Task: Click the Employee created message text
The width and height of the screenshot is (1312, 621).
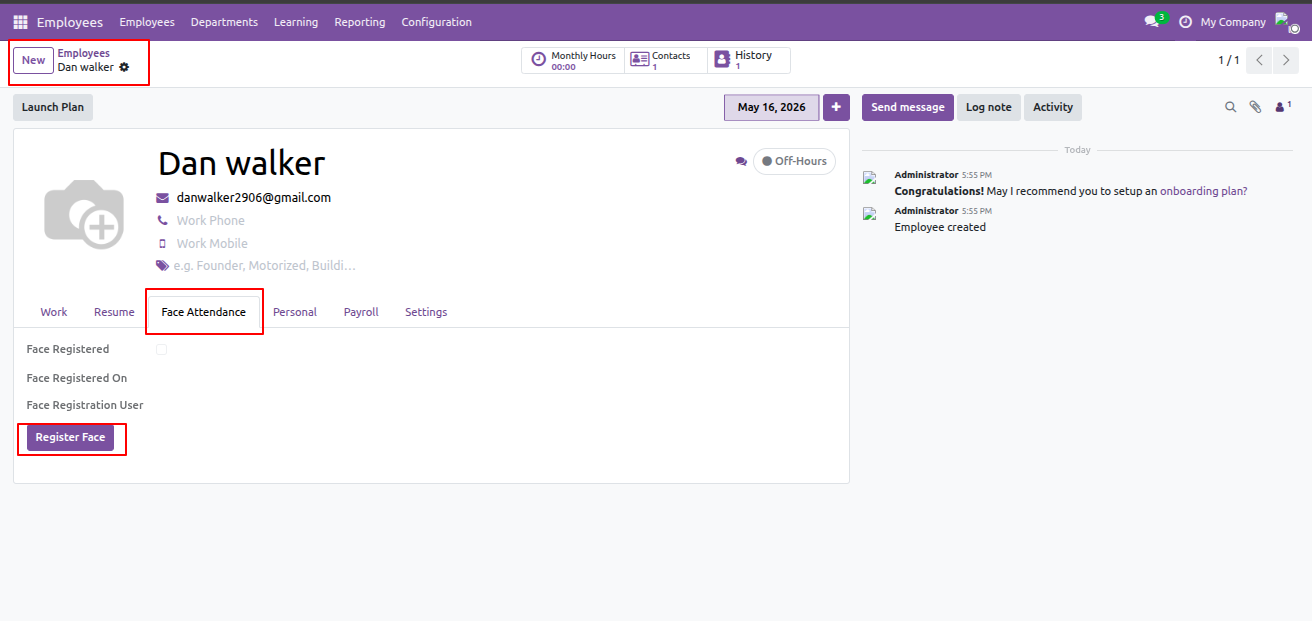Action: click(x=940, y=227)
